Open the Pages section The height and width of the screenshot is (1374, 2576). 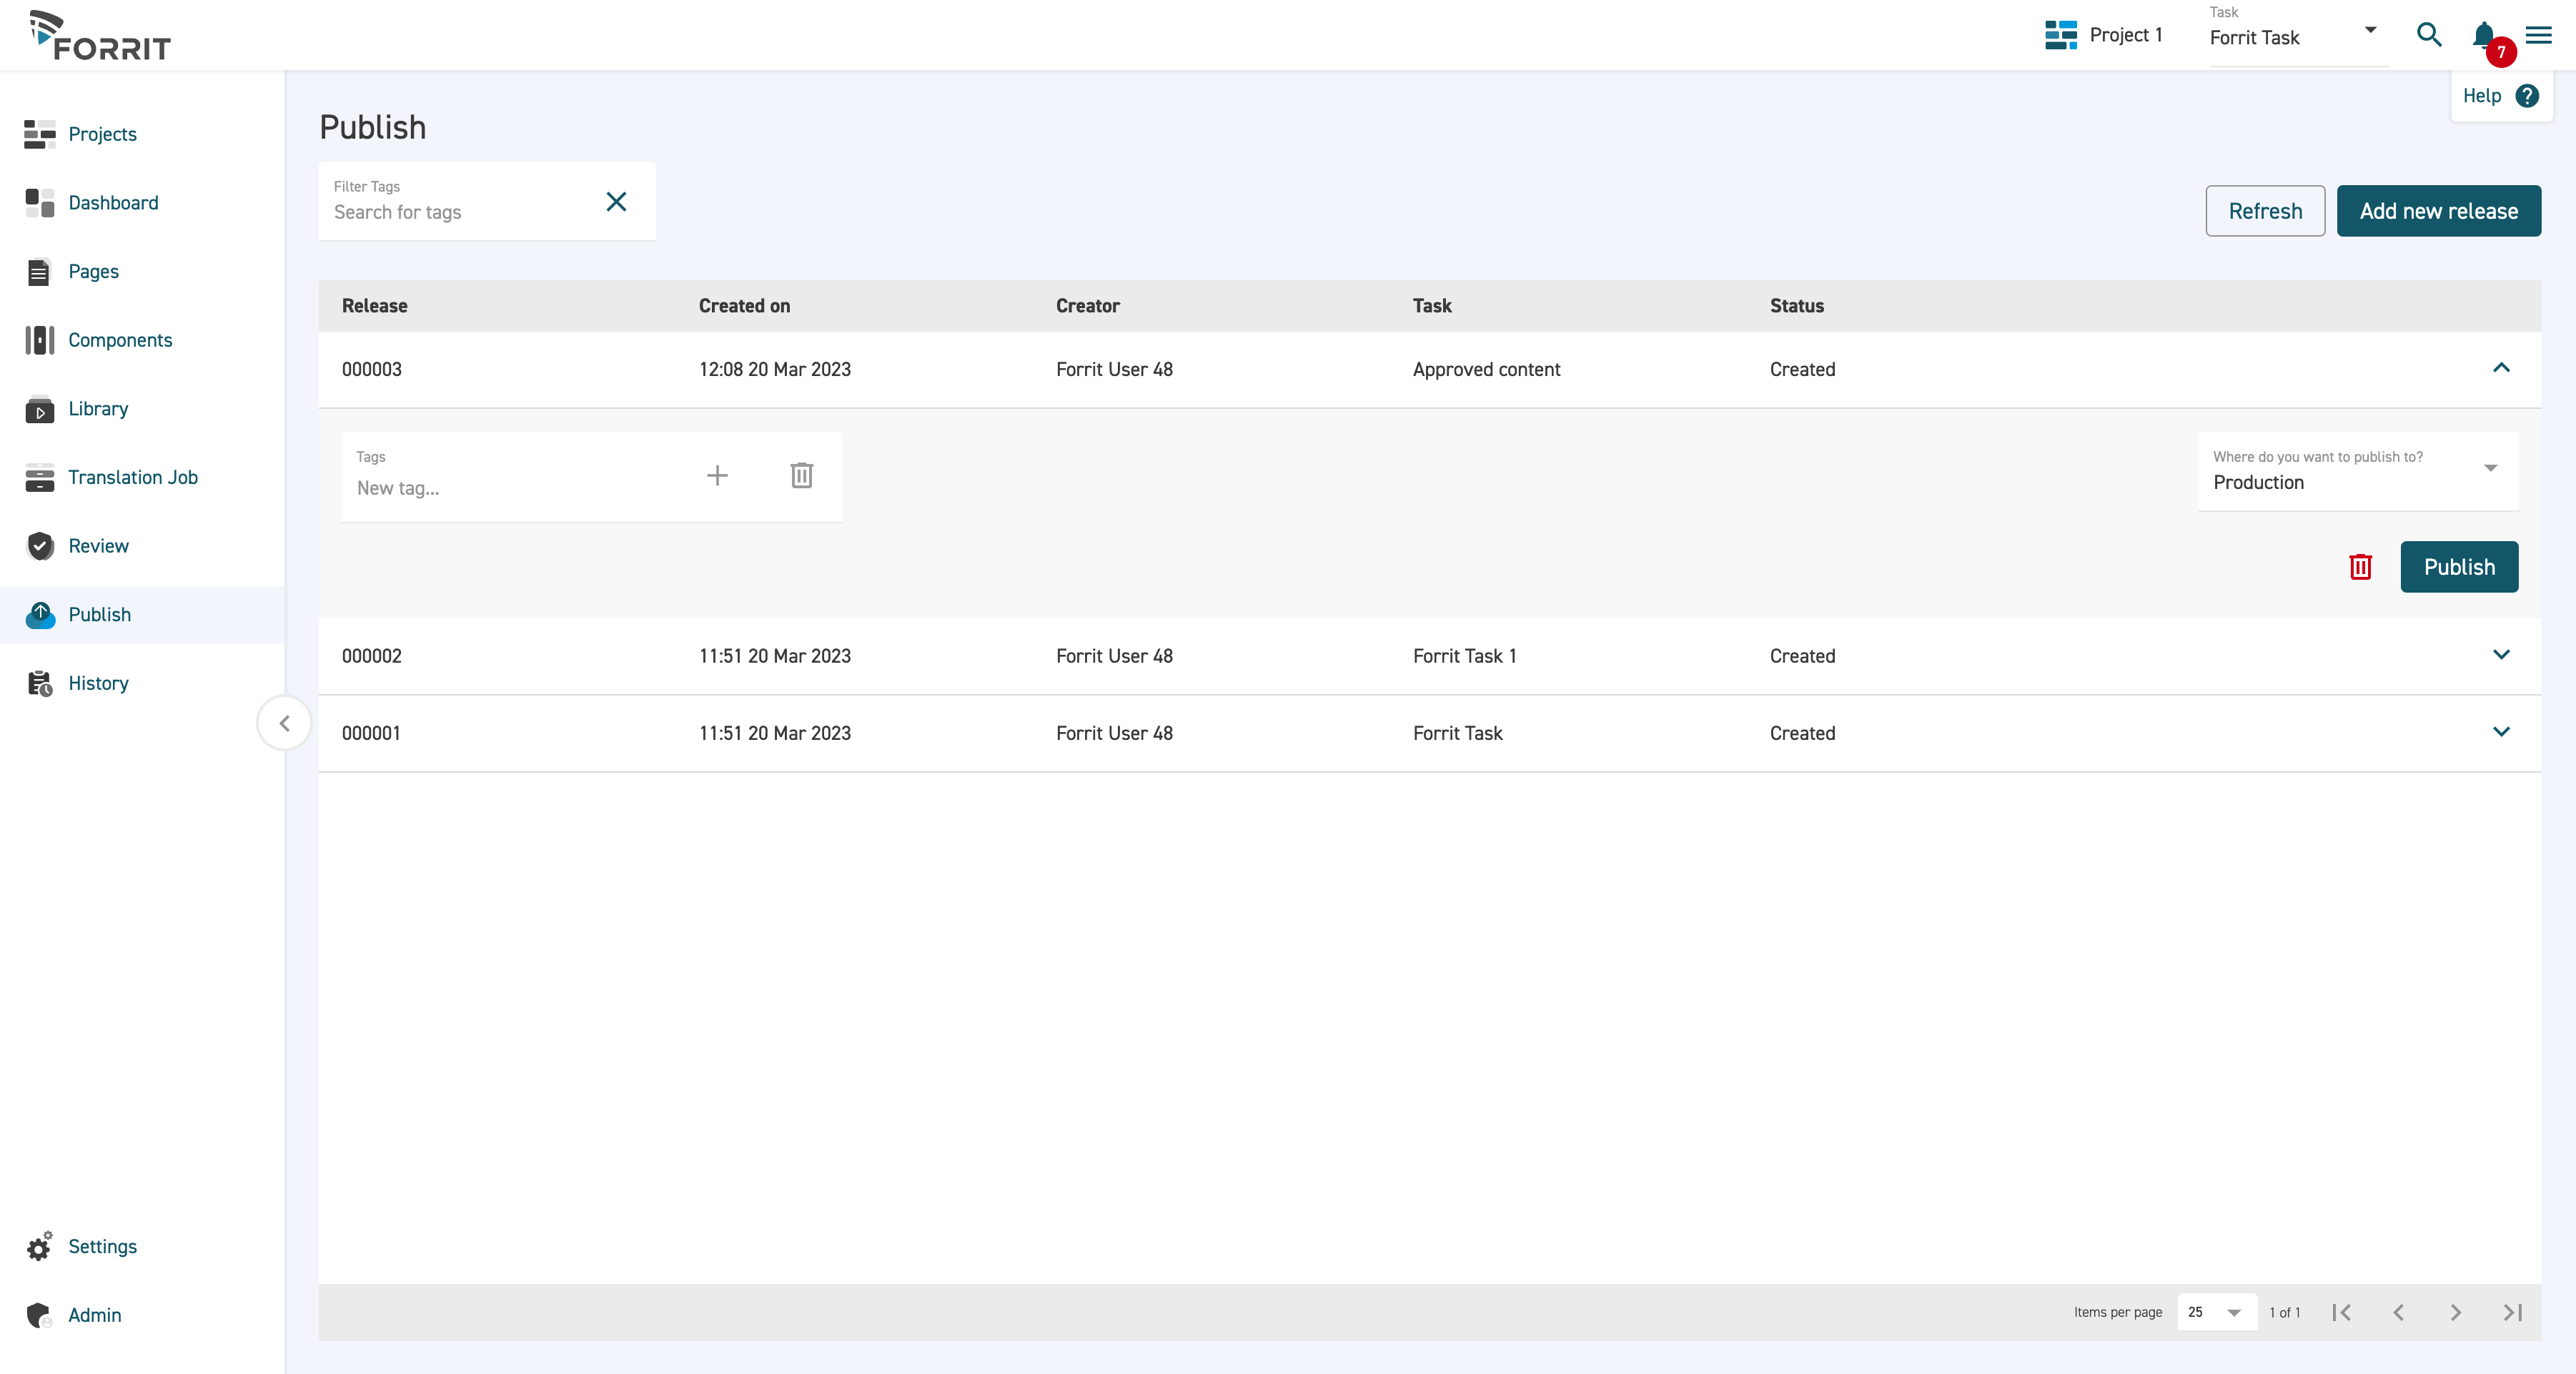[x=92, y=271]
